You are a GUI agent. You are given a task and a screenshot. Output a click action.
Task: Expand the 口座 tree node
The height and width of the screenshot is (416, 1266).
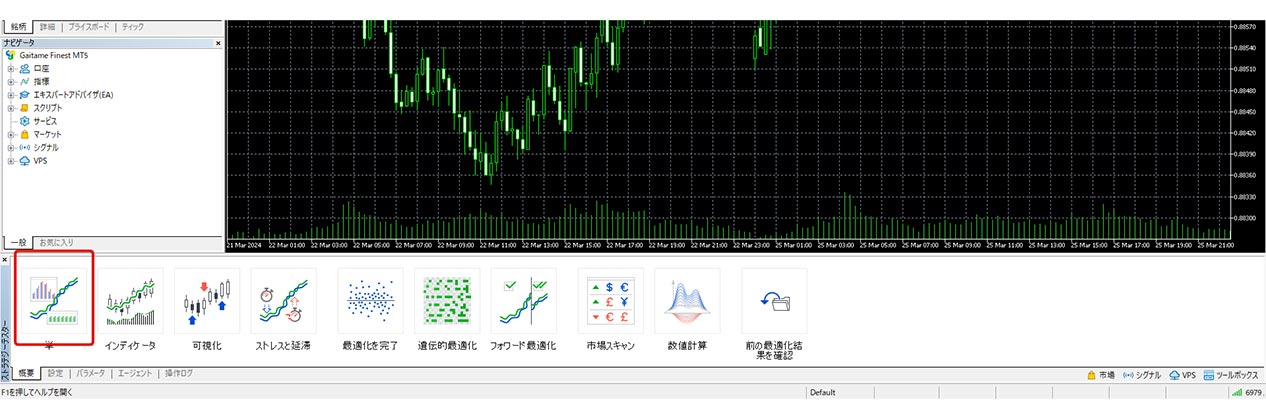coord(10,69)
